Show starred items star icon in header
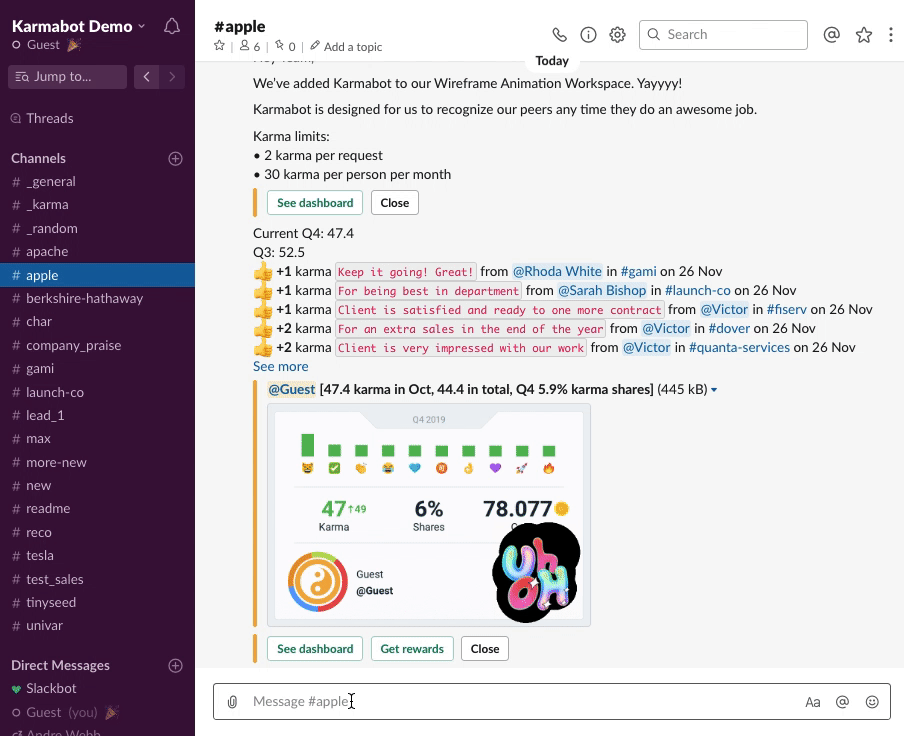Viewport: 904px width, 736px height. 864,35
